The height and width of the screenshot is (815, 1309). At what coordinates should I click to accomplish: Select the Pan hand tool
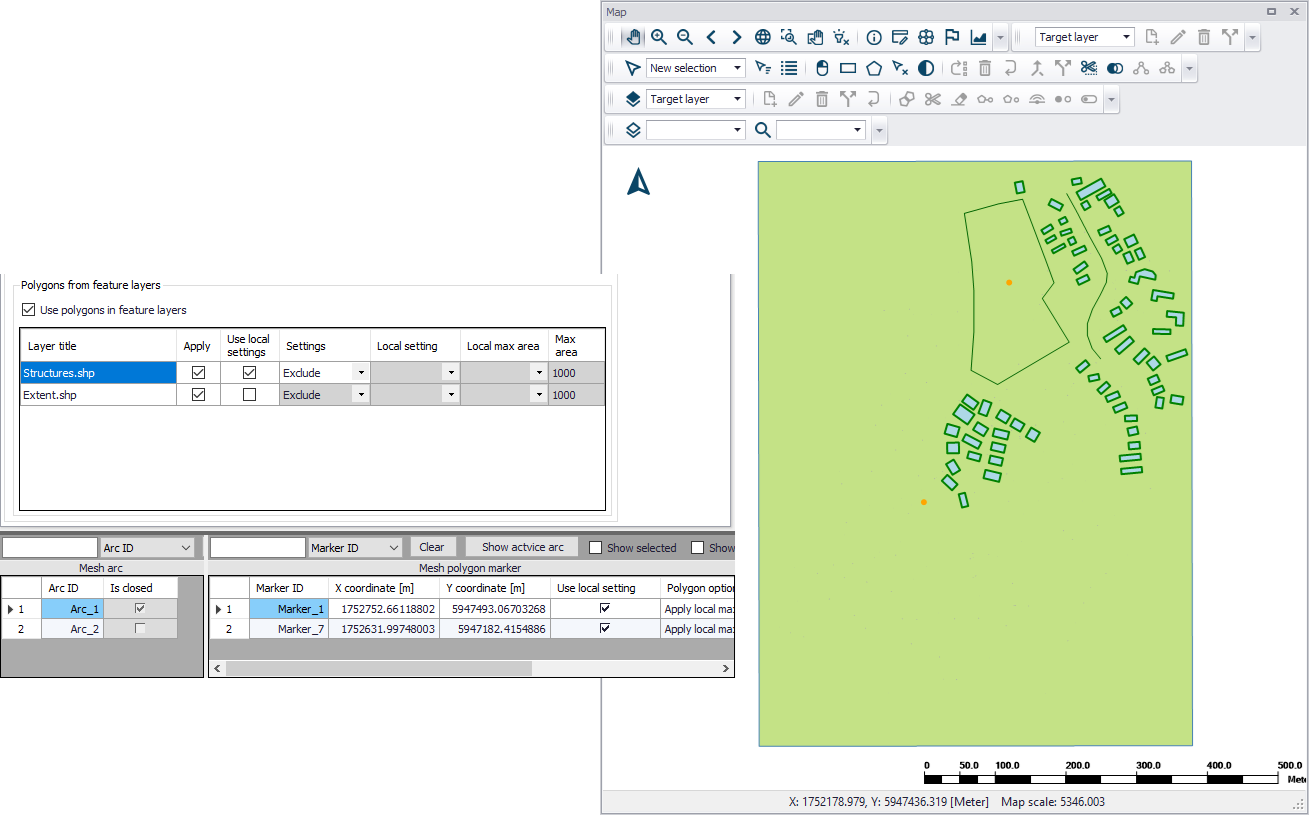[x=633, y=37]
